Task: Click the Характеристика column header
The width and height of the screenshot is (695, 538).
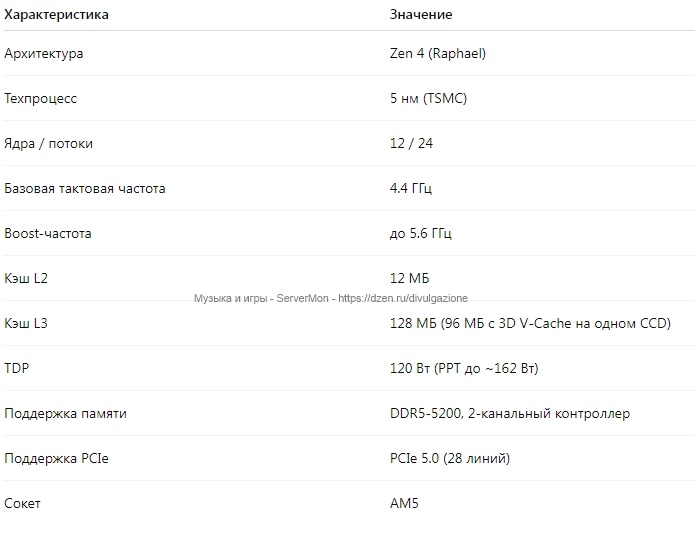Action: pos(57,15)
